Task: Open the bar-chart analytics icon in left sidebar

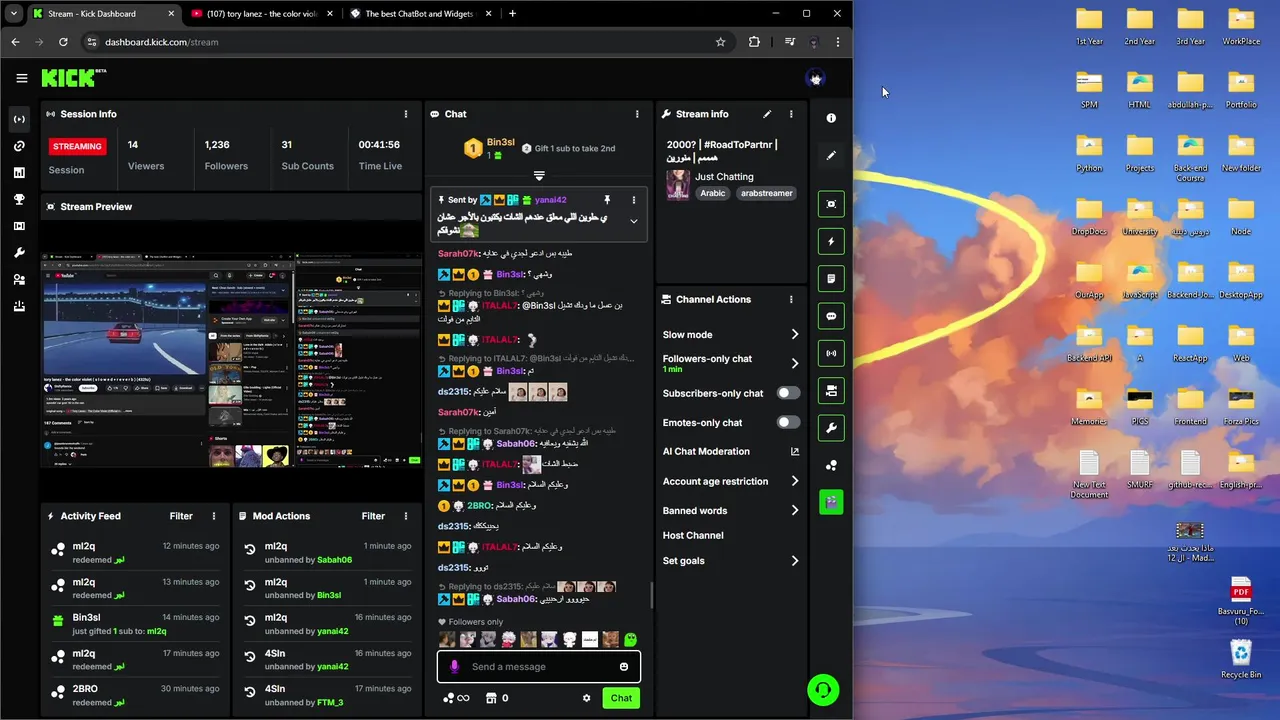Action: click(19, 173)
